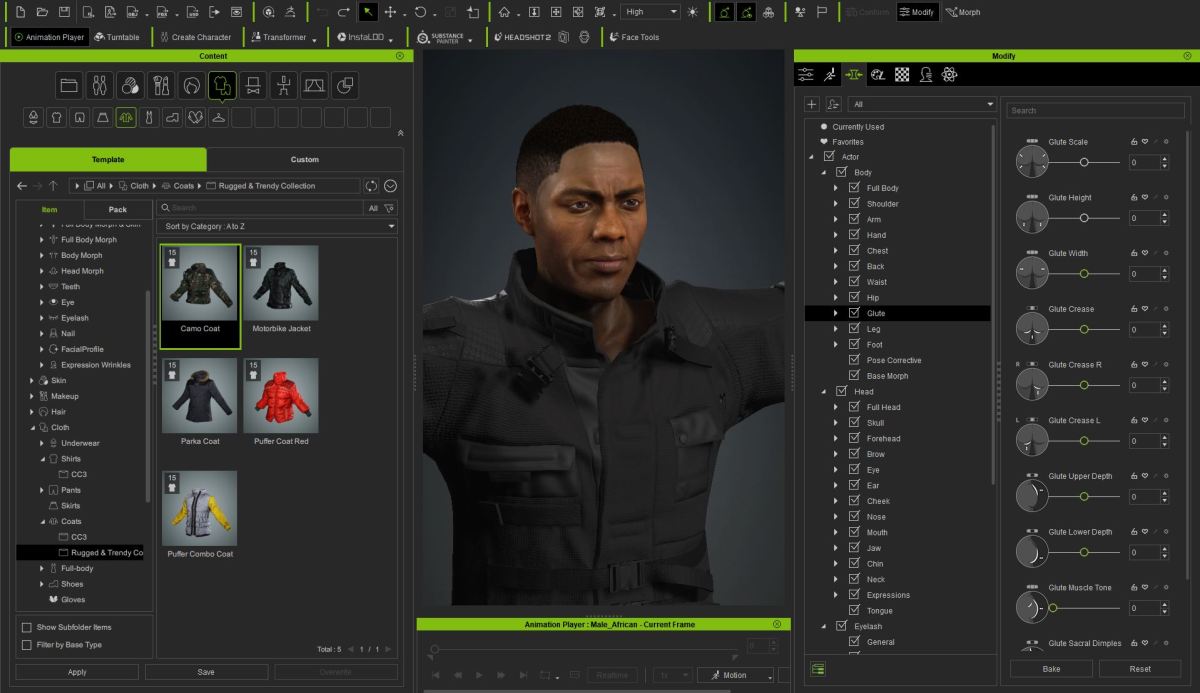Click the Save button in Content panel
The image size is (1200, 693).
click(x=206, y=672)
